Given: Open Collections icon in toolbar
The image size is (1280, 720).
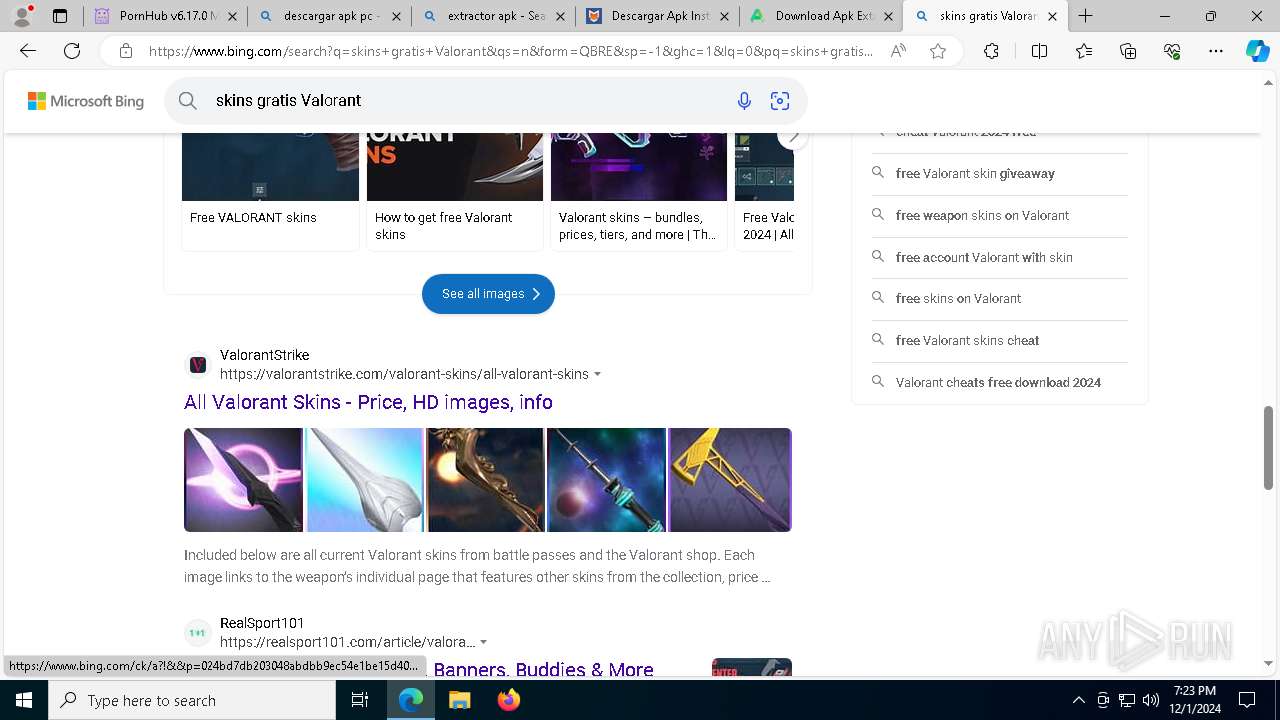Looking at the screenshot, I should [x=1128, y=51].
